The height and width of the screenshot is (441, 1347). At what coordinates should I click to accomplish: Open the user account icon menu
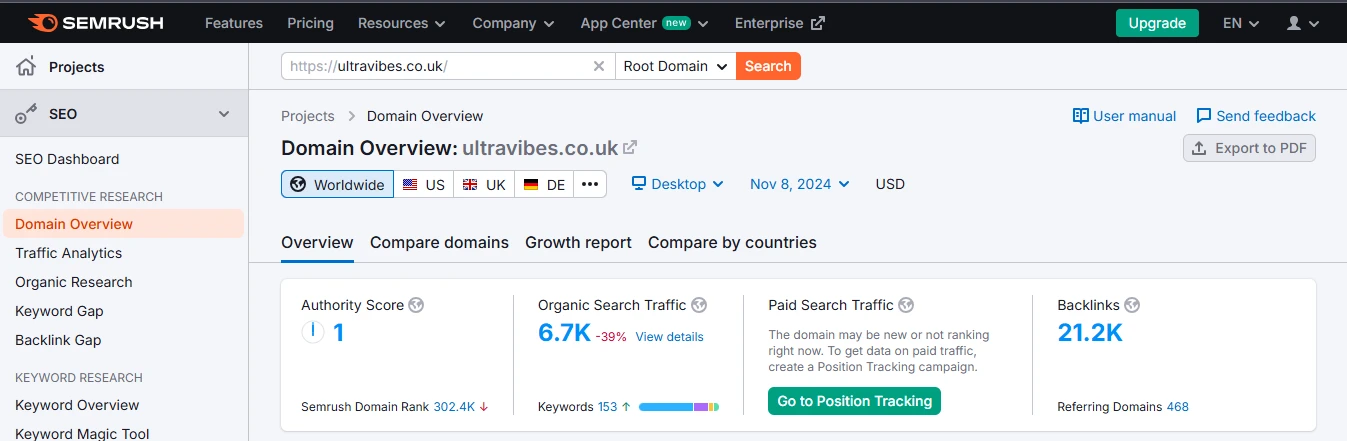(1301, 23)
